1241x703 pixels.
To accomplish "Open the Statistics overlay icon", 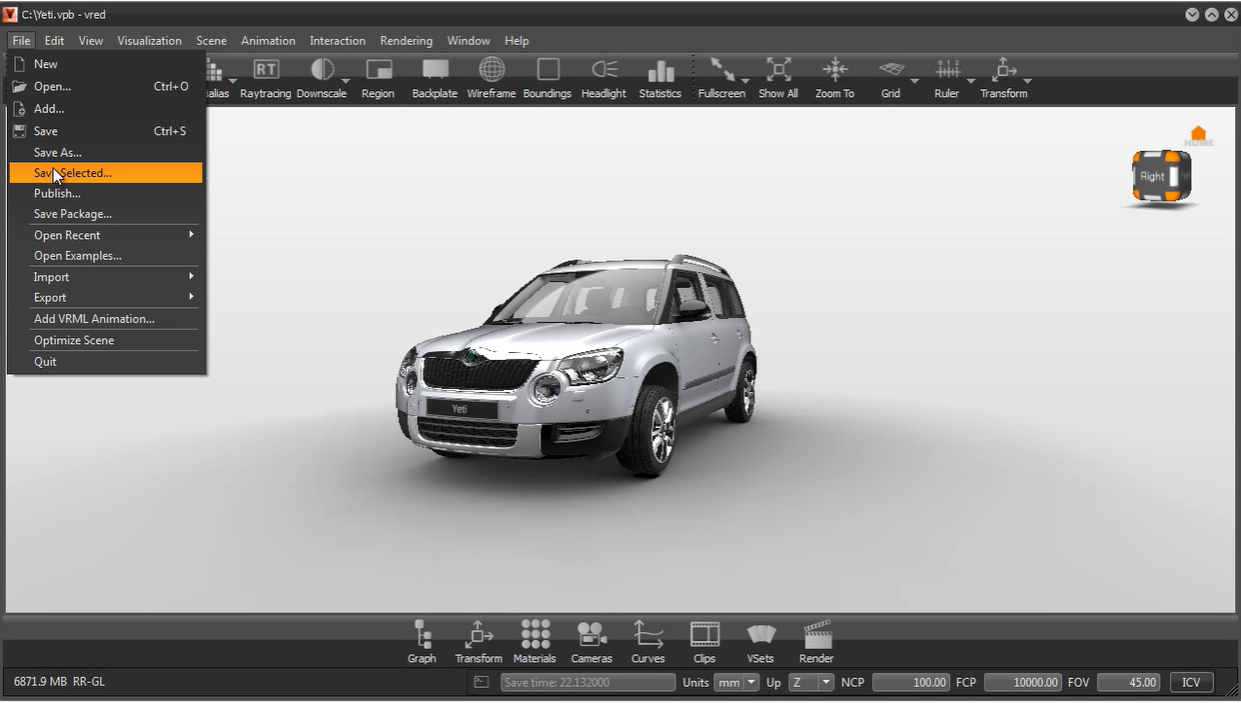I will click(x=660, y=70).
